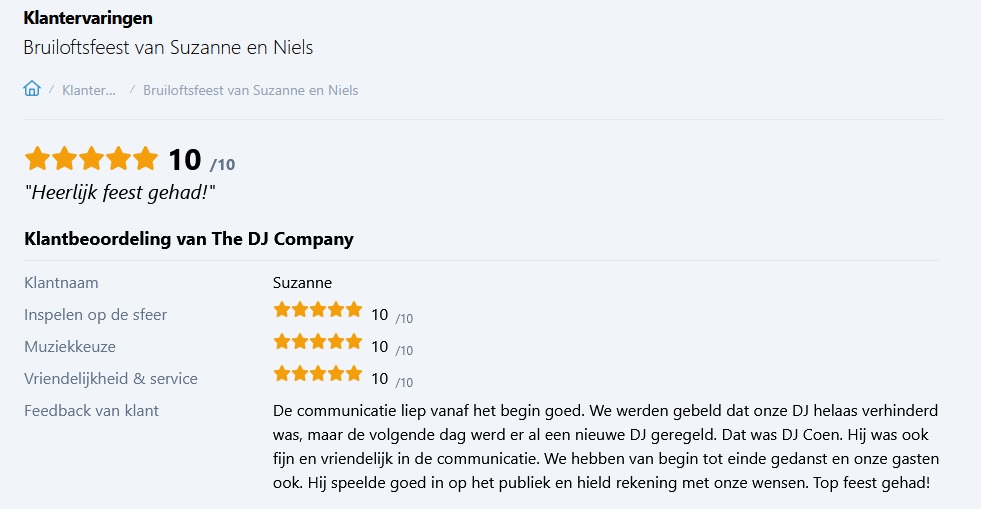Click heading "Klantbeoordeling van The DJ Company"
Screen dimensions: 981x509
click(188, 239)
